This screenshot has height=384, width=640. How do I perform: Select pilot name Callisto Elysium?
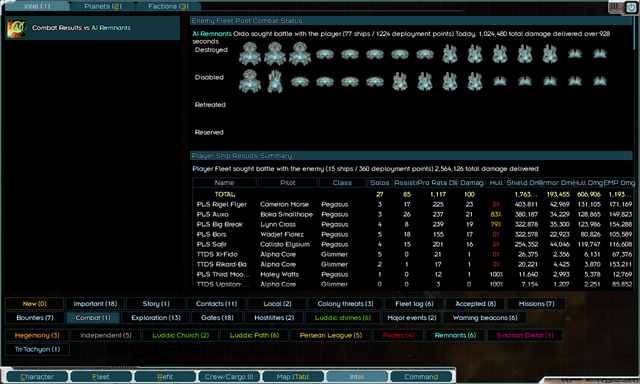285,244
